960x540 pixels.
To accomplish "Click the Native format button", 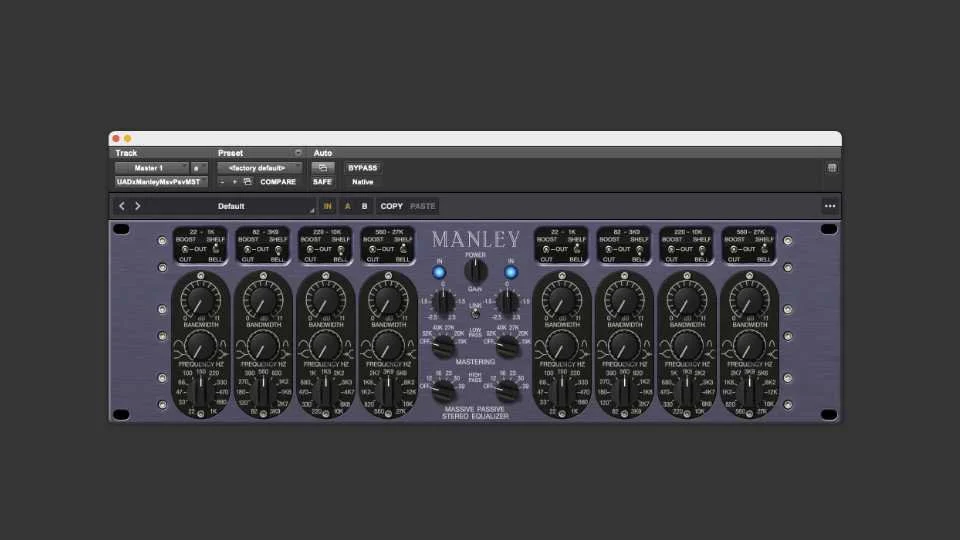I will point(362,182).
